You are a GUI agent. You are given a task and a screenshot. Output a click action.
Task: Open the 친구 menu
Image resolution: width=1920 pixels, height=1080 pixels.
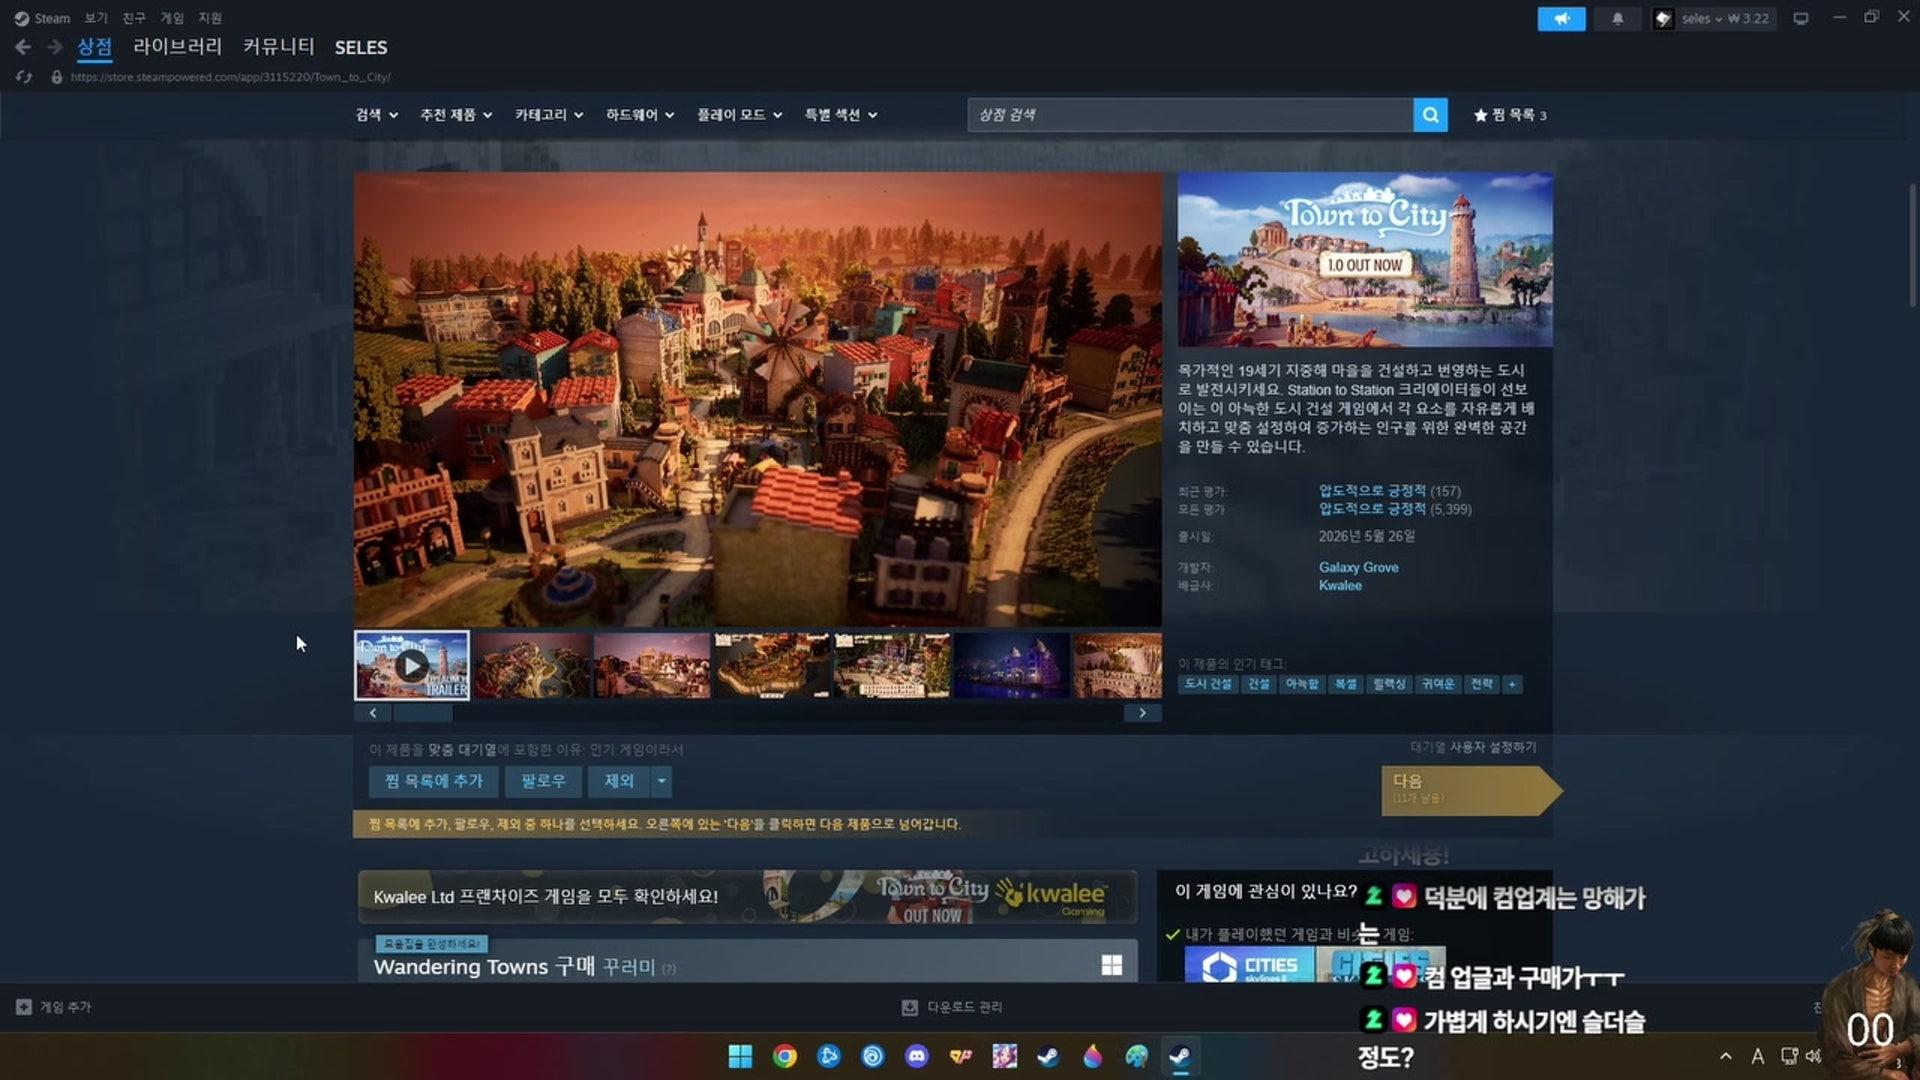tap(134, 18)
